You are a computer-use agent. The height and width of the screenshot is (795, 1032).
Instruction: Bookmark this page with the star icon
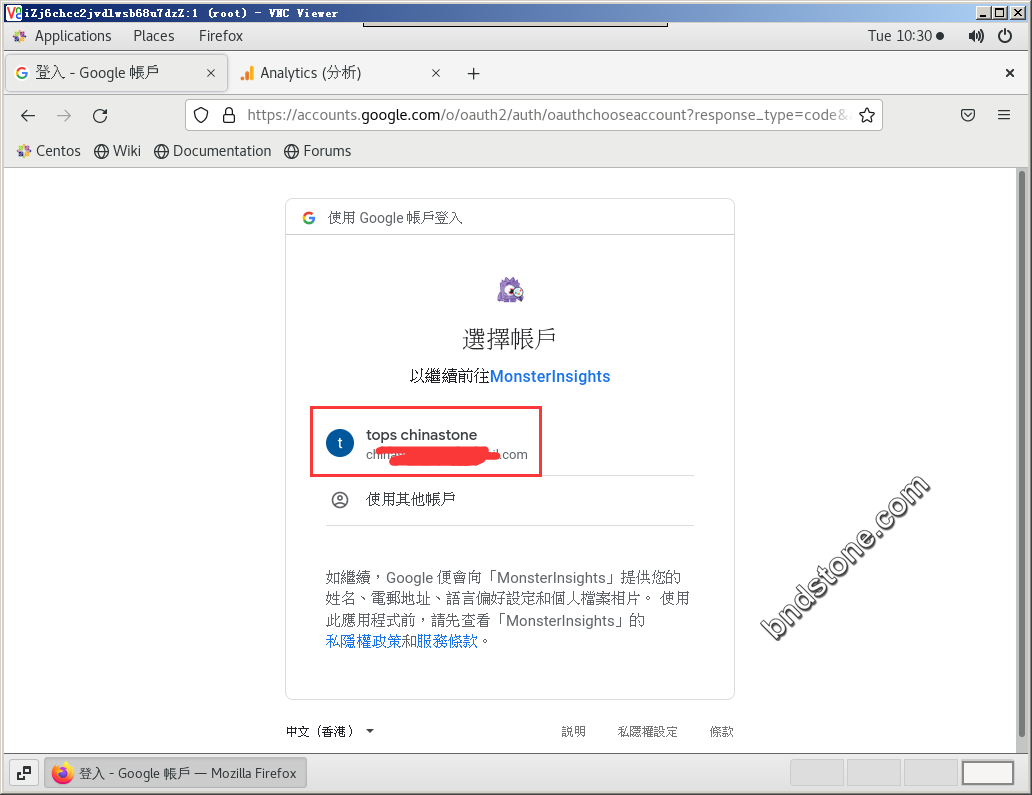867,115
